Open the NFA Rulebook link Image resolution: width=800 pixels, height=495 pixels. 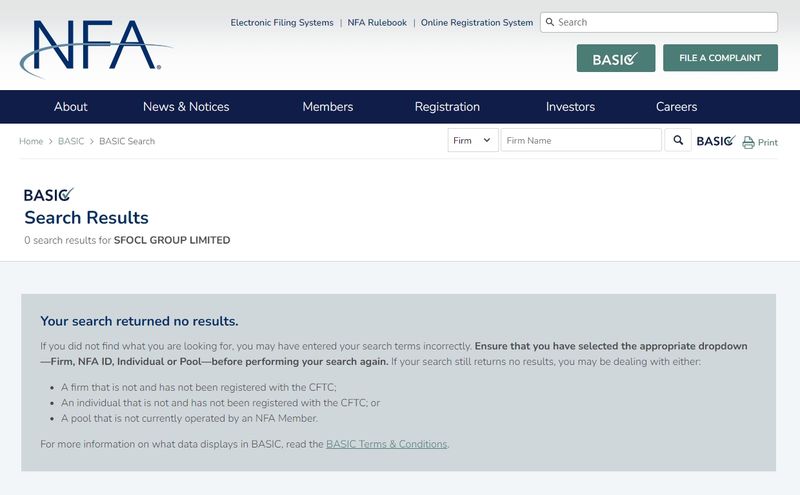[x=377, y=22]
